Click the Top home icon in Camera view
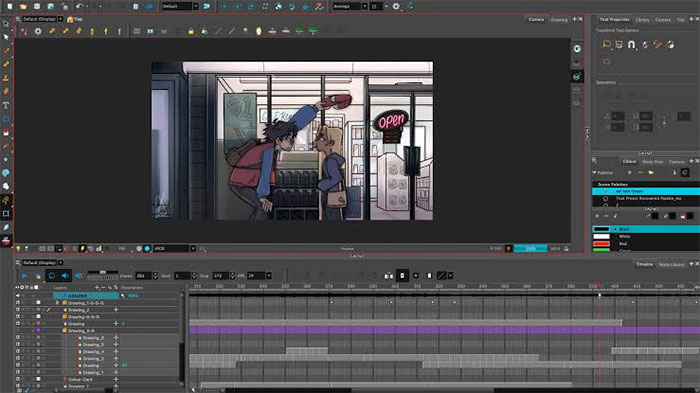700x393 pixels. (x=70, y=19)
